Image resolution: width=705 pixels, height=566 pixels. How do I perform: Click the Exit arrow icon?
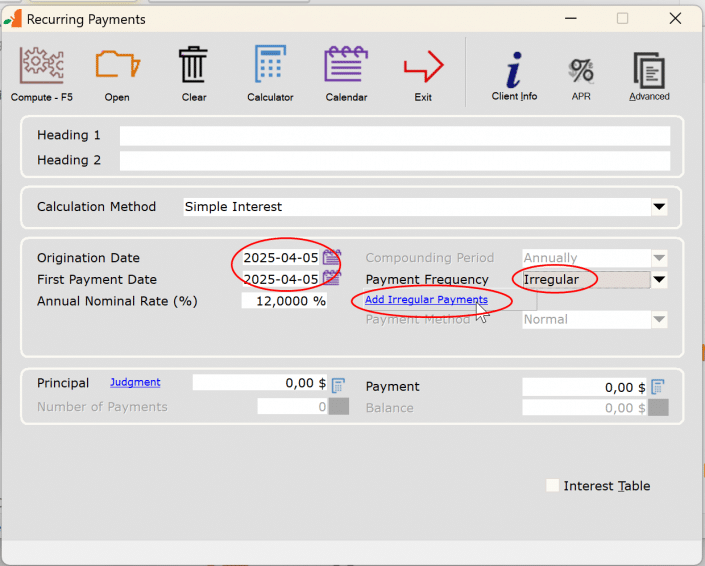click(423, 67)
